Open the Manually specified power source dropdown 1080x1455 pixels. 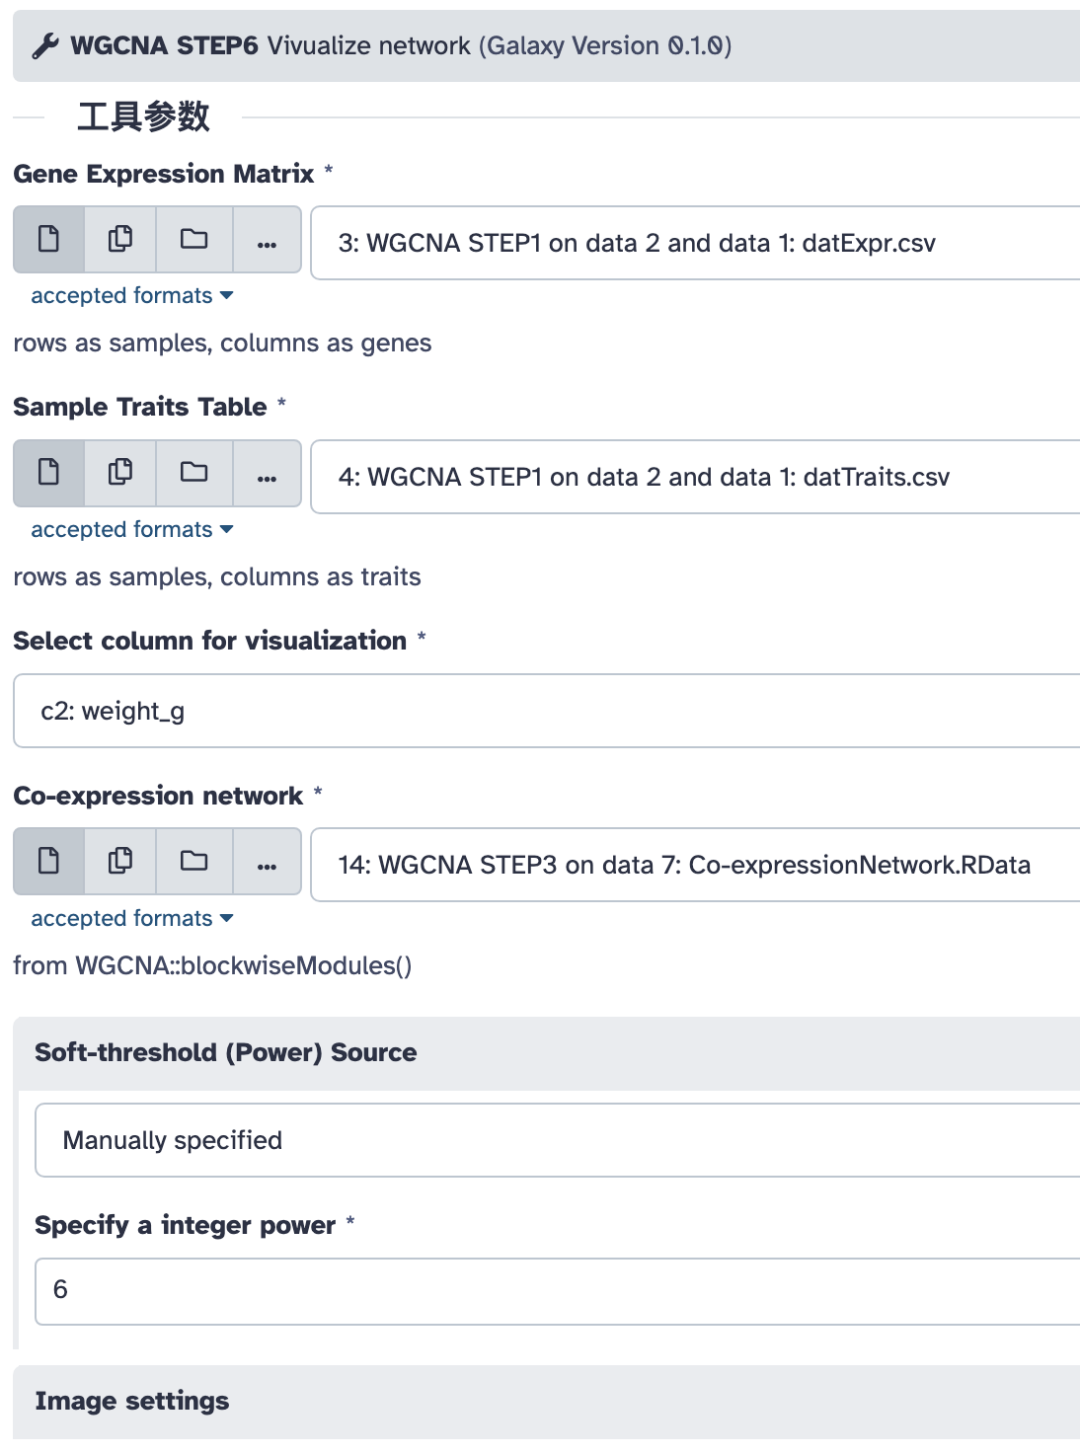point(557,1140)
